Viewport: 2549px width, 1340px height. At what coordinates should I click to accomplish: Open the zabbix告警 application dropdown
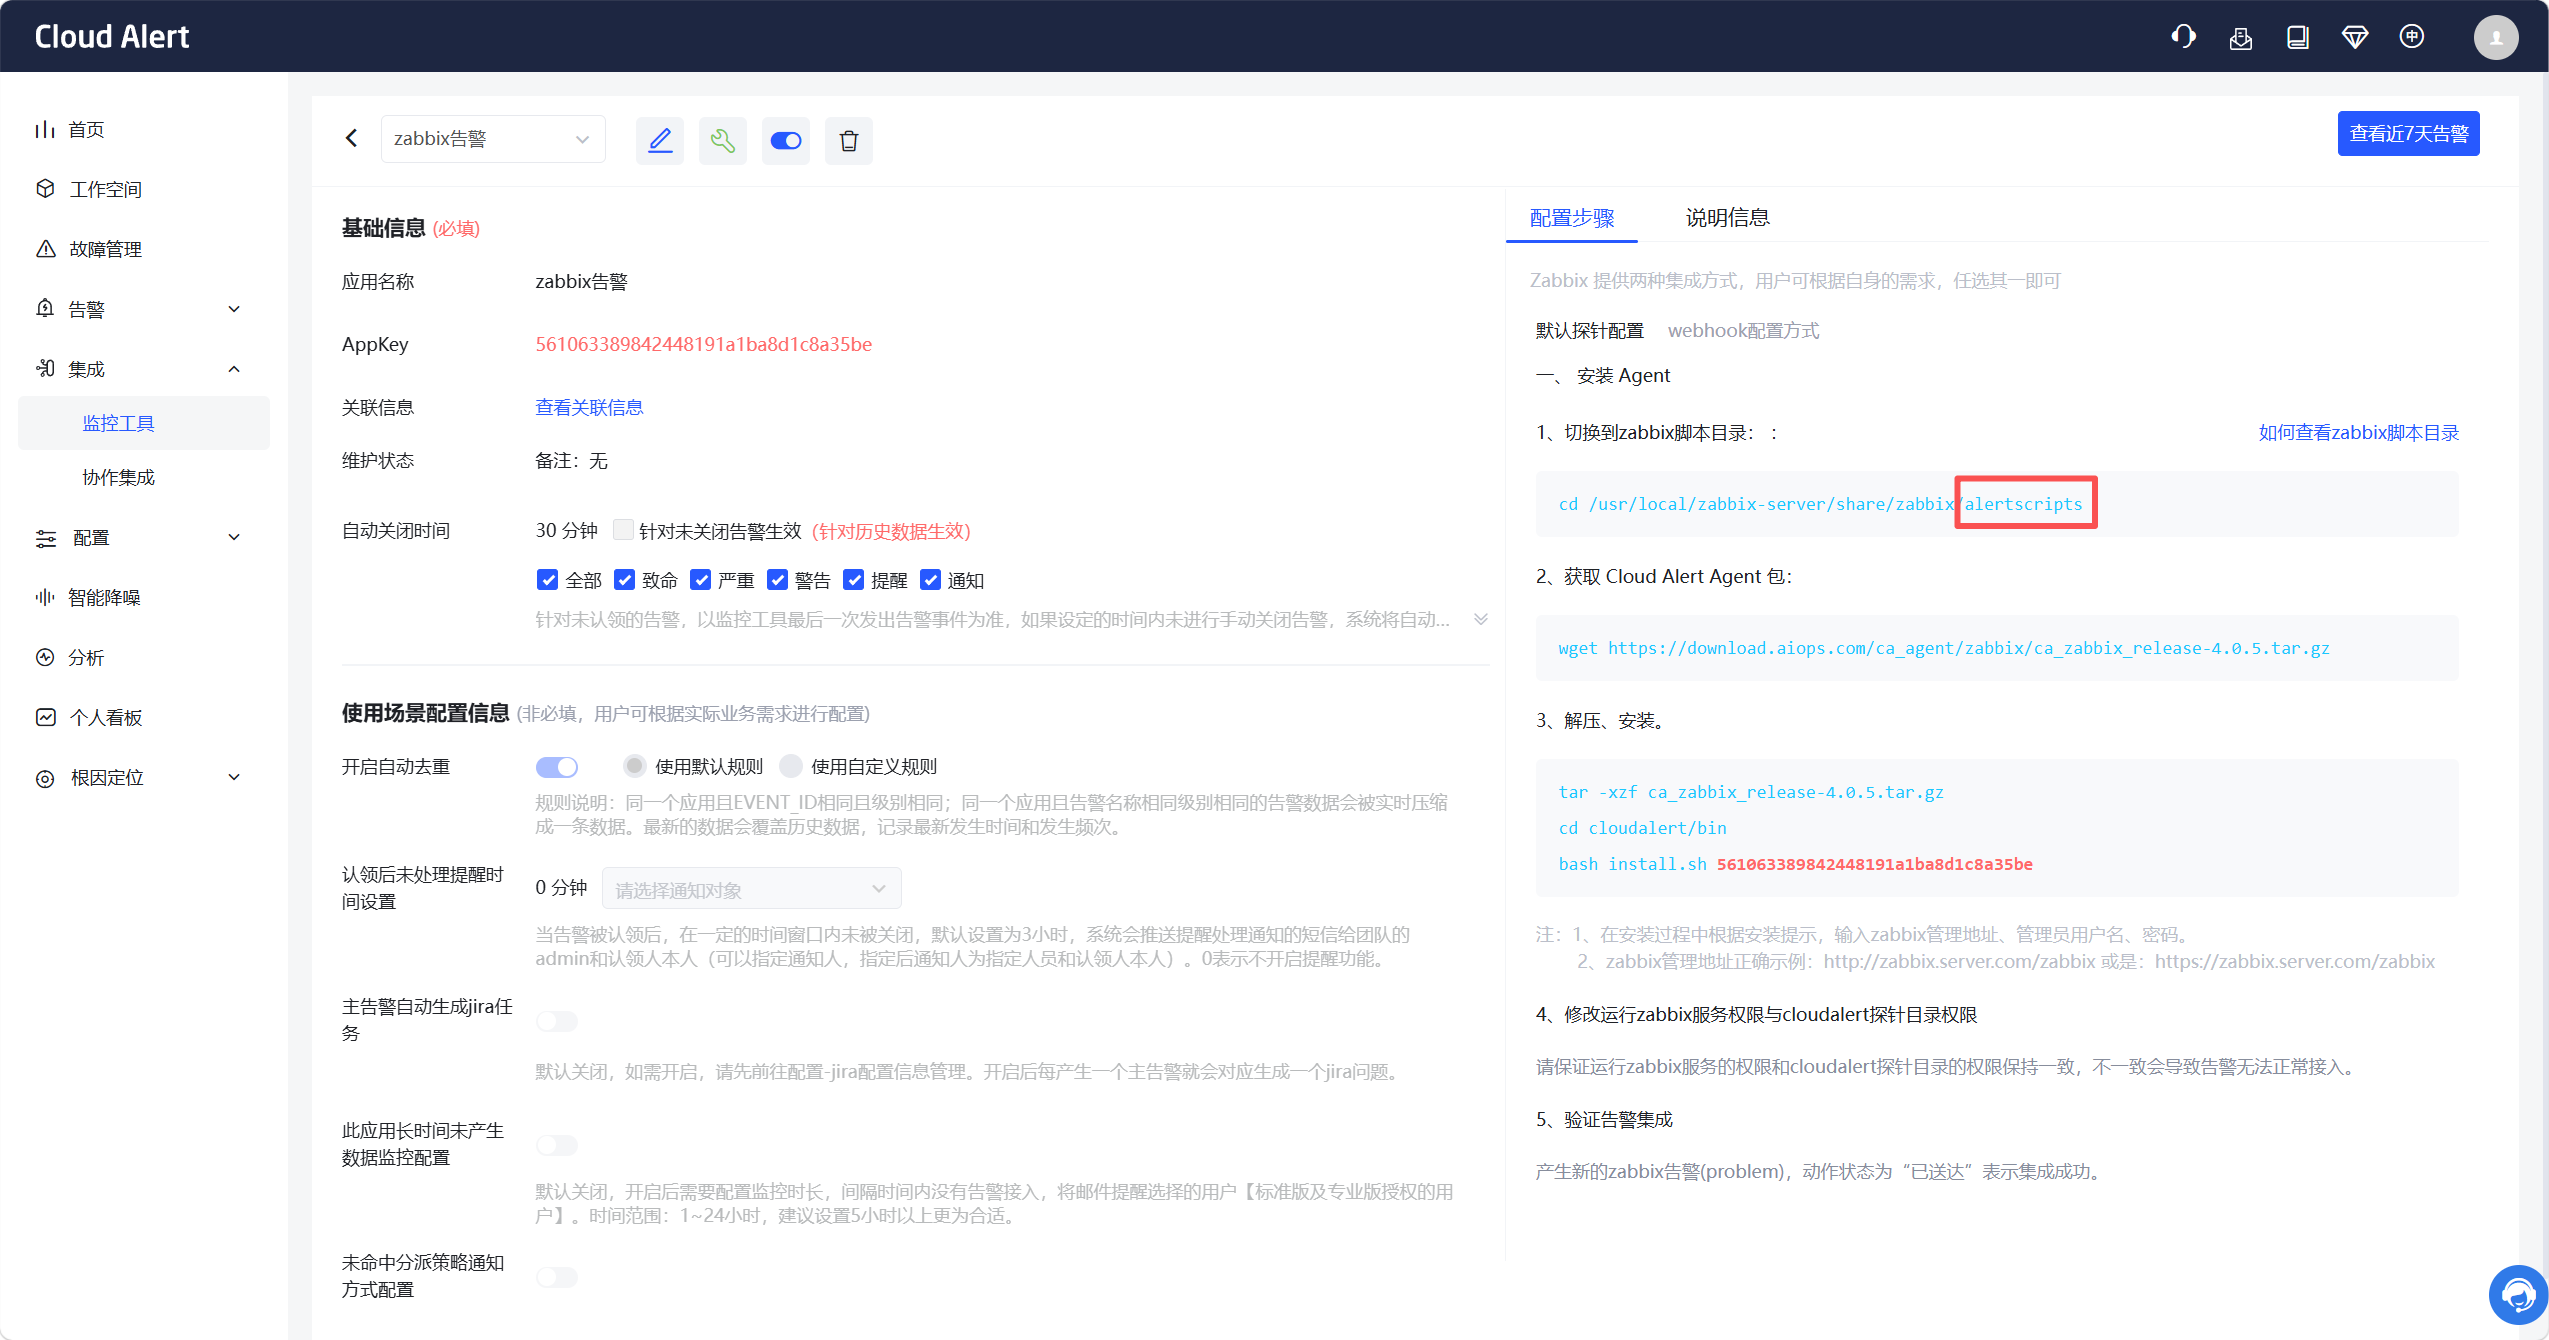coord(493,139)
